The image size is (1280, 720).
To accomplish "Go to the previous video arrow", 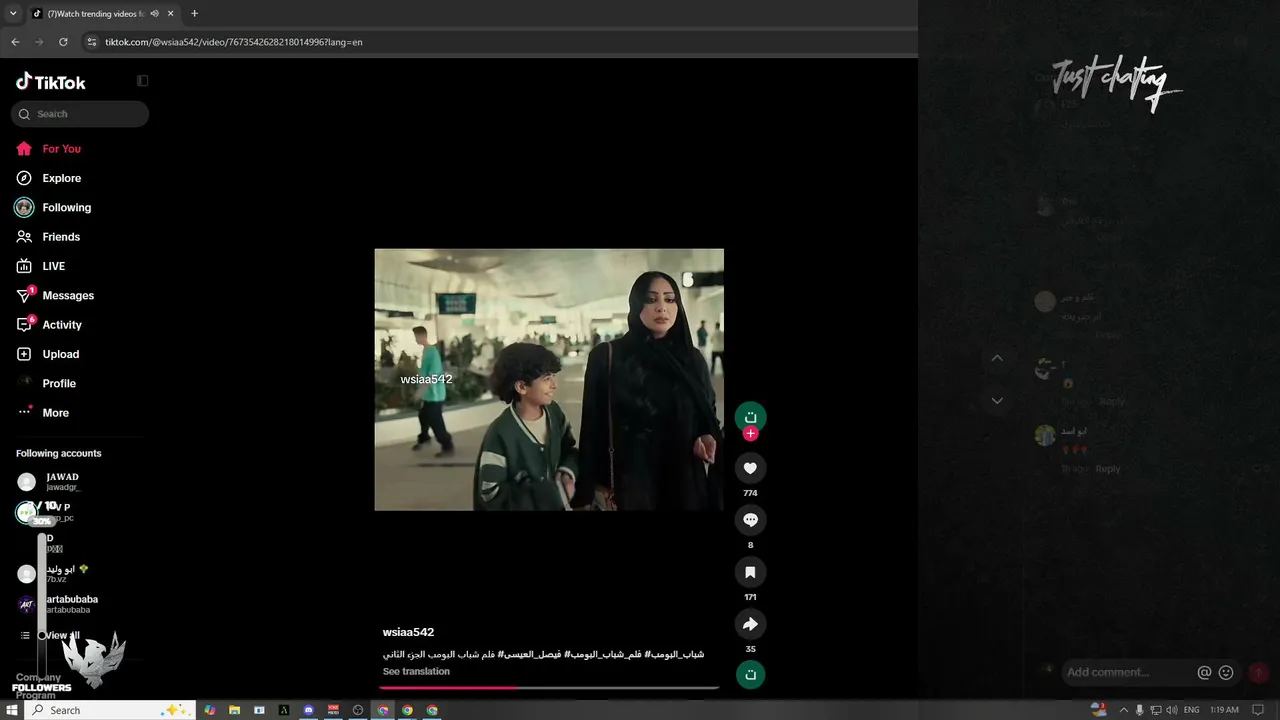I will click(x=997, y=358).
